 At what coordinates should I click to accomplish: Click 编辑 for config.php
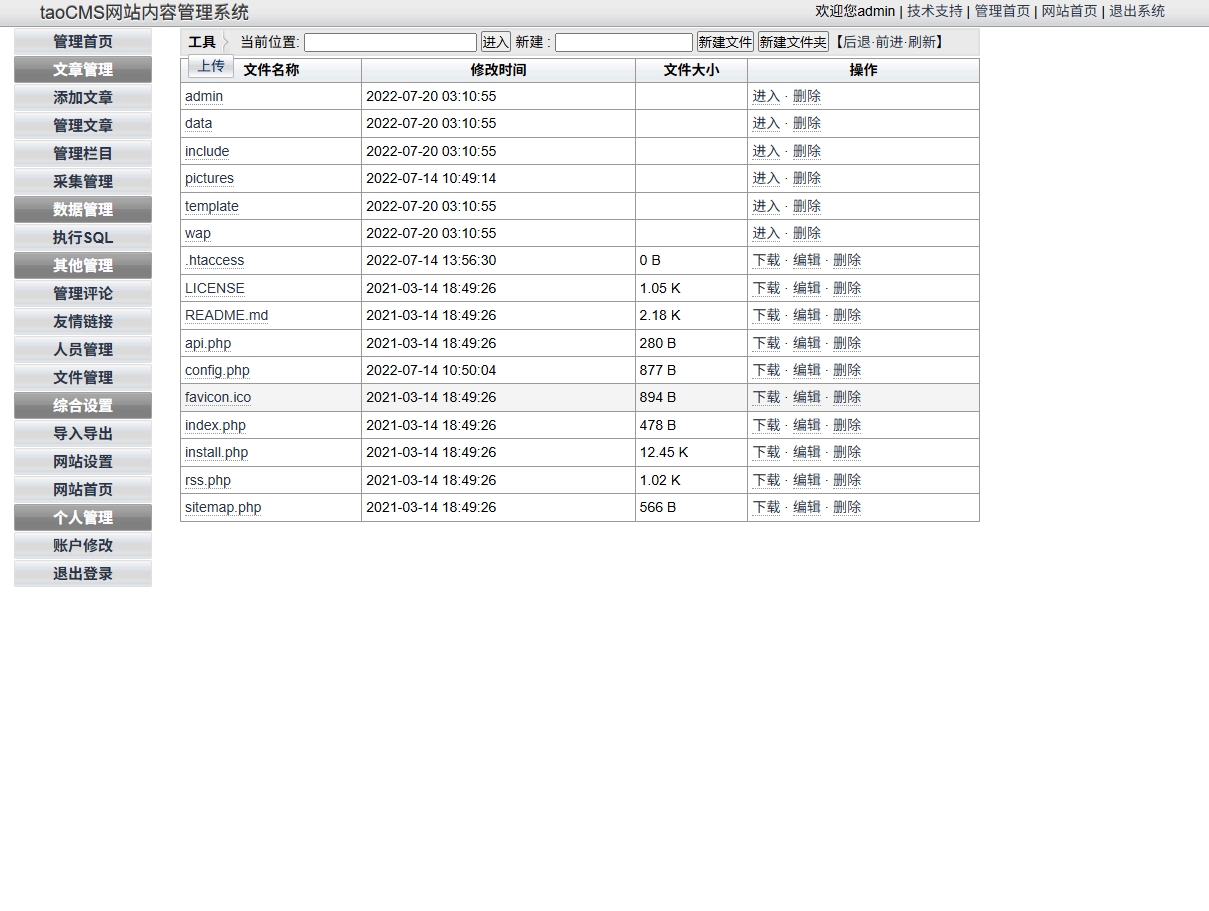pos(806,370)
